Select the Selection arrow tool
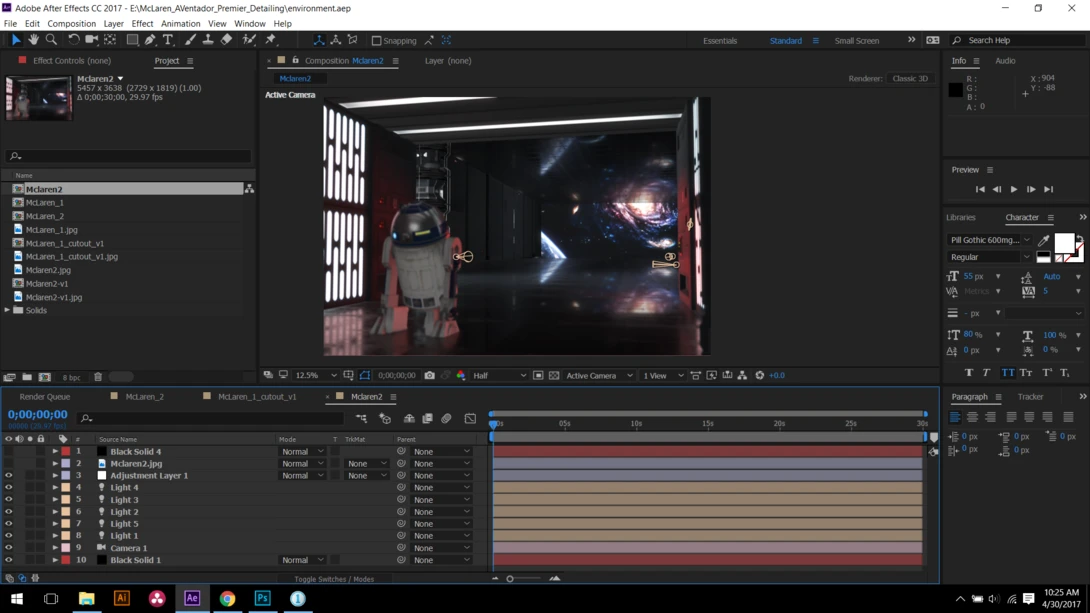This screenshot has height=613, width=1090. coord(16,40)
